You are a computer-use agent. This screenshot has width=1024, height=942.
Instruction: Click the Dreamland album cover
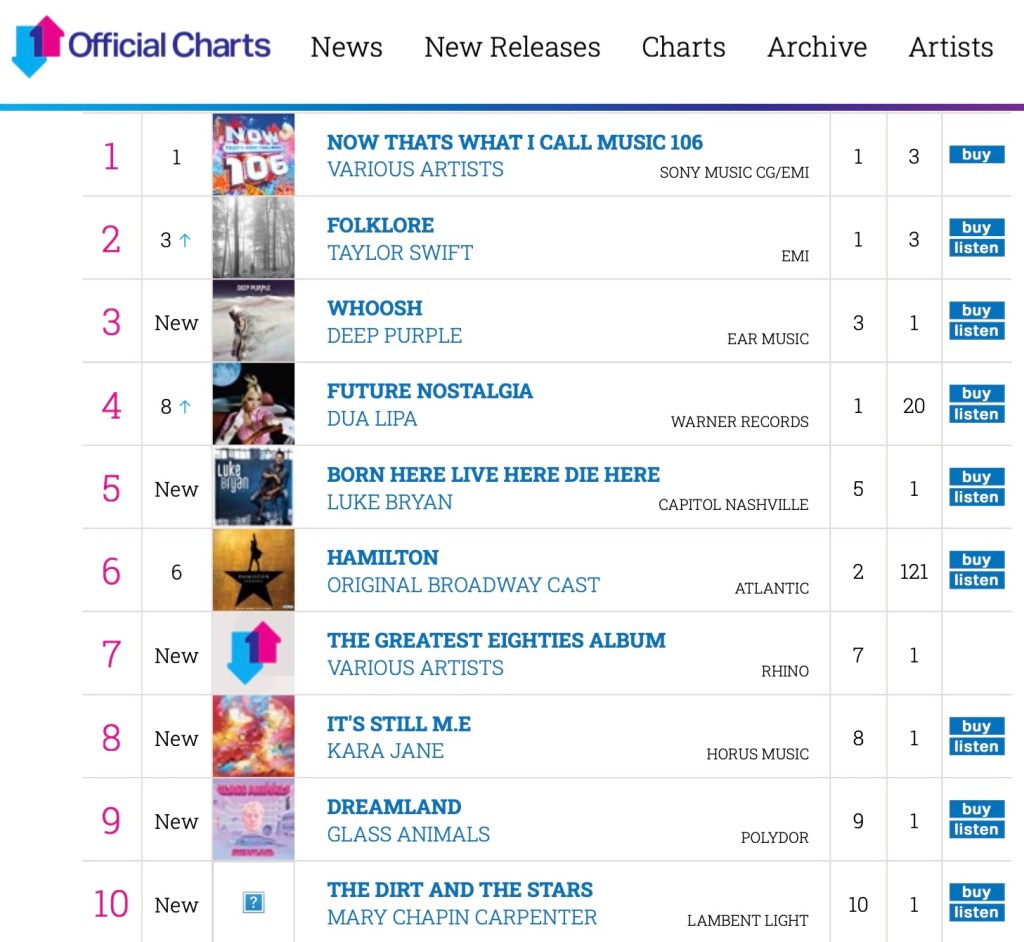pos(254,820)
